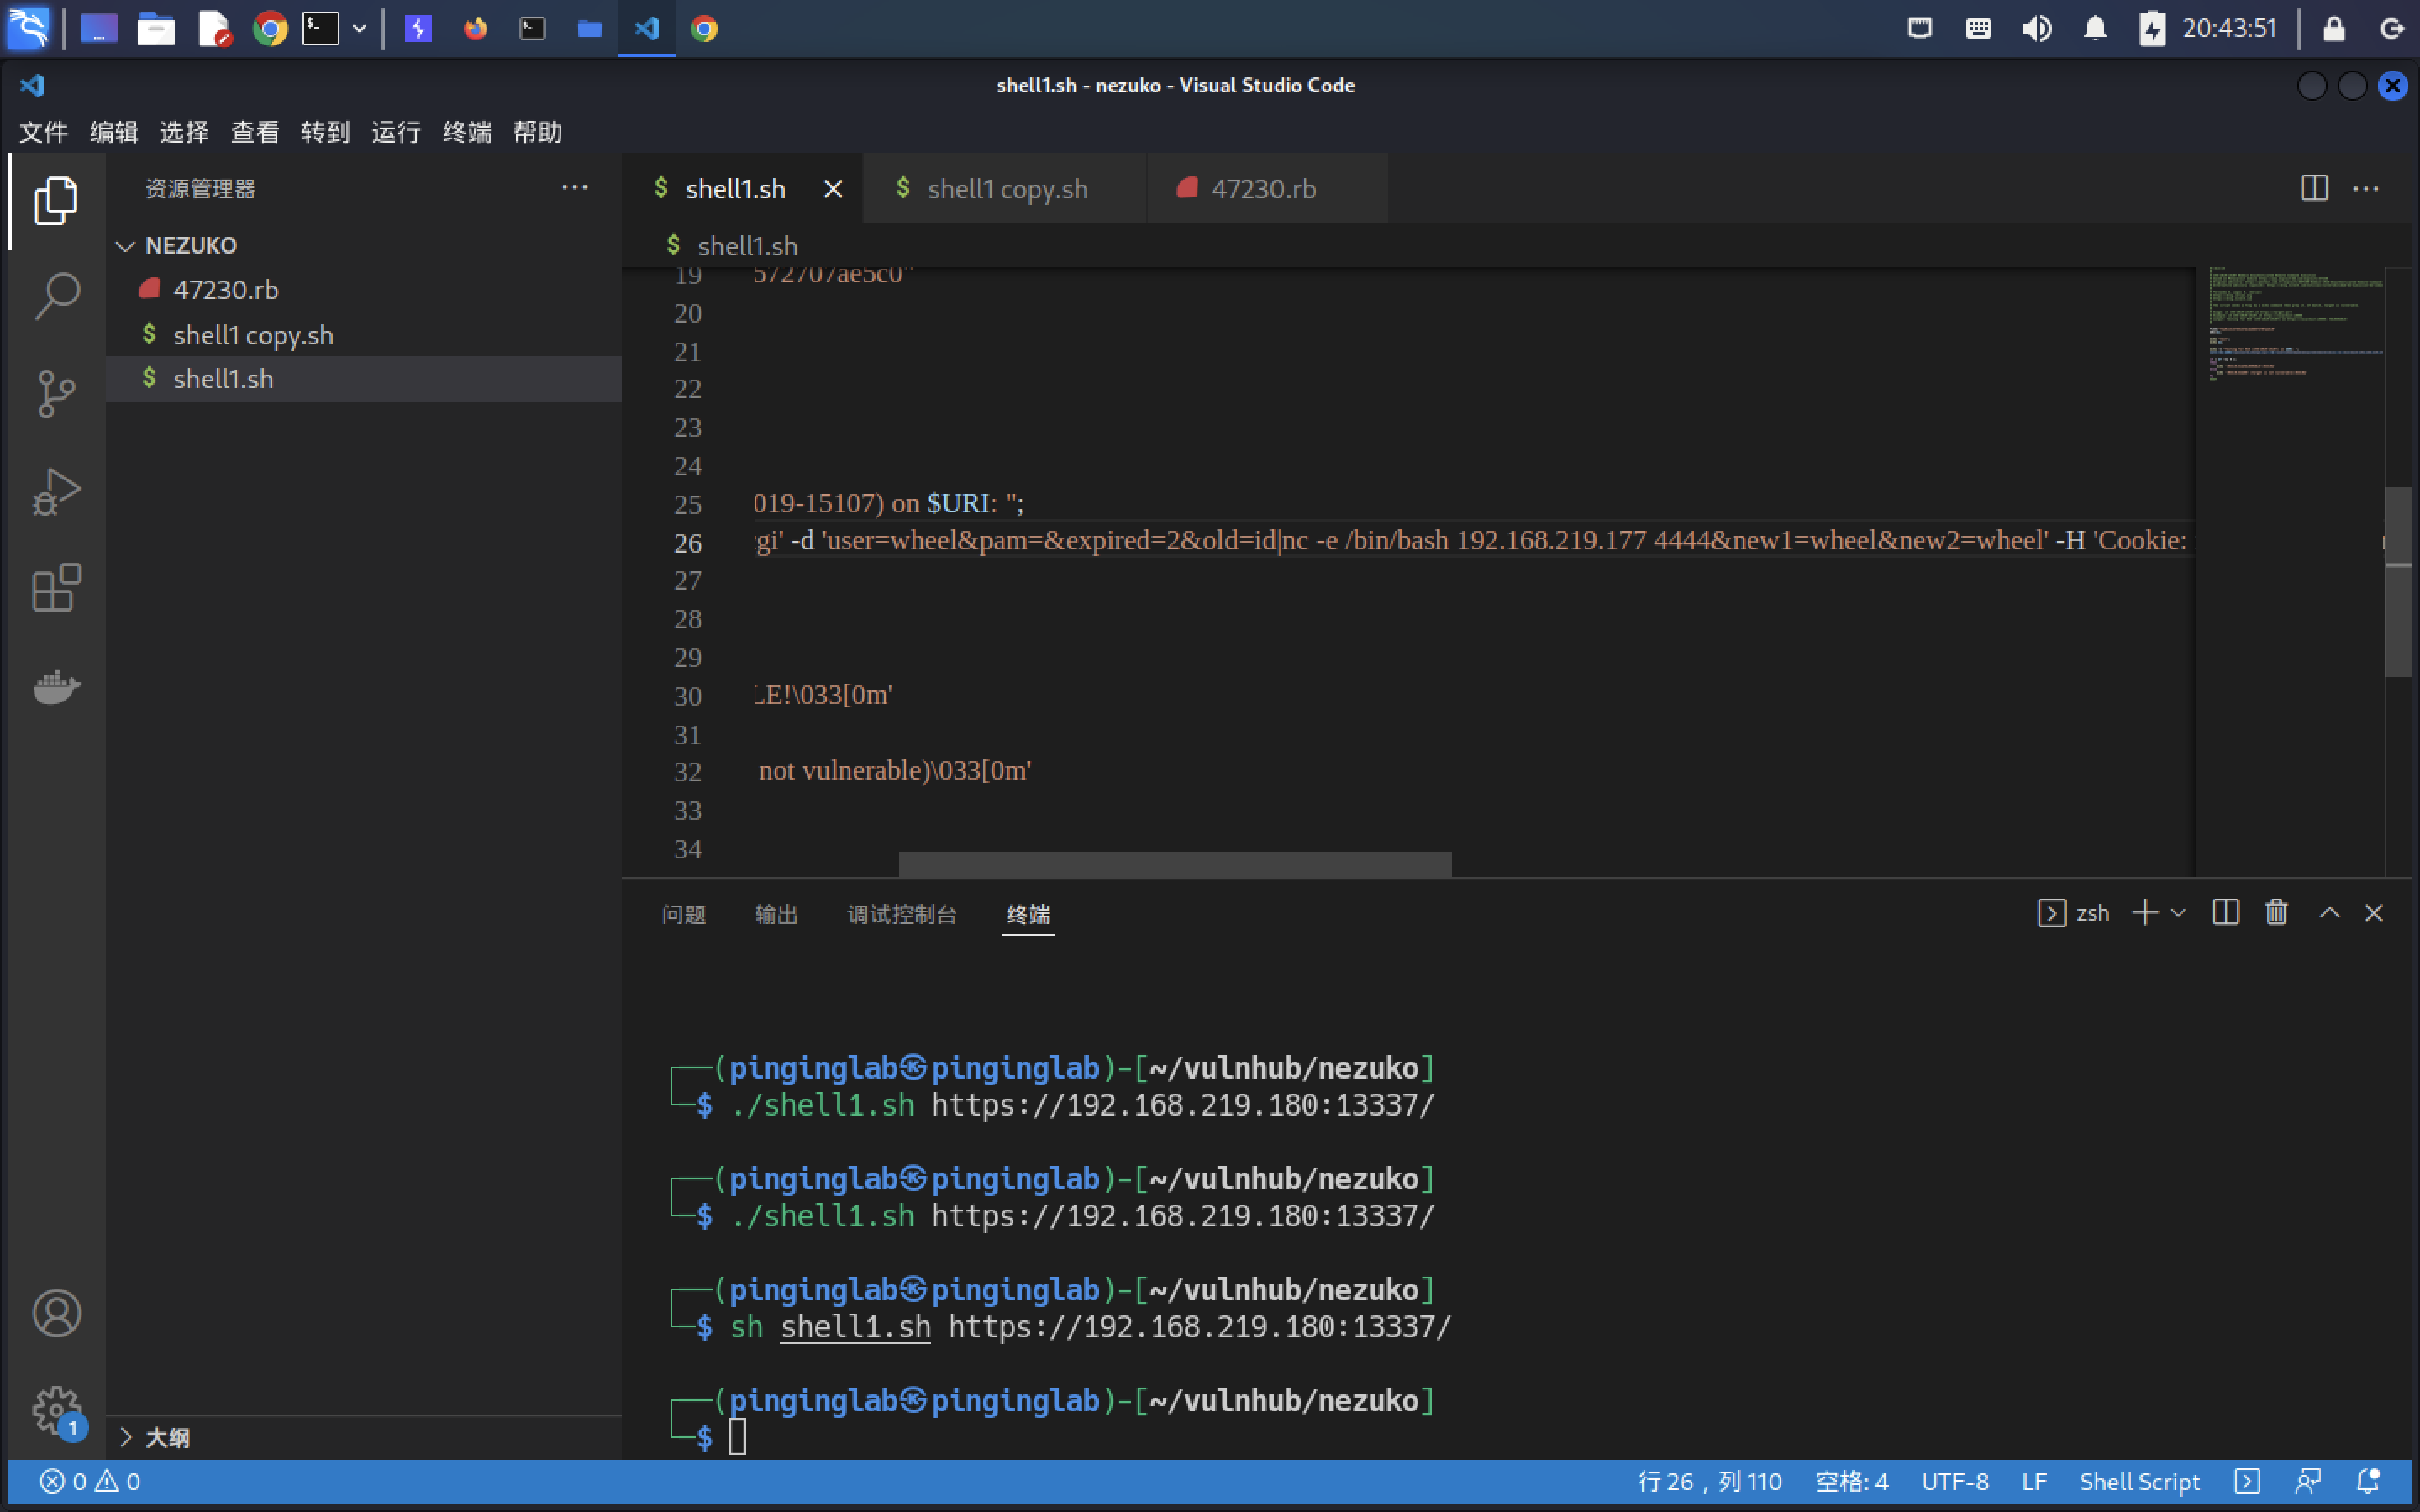Select the zsh terminal entry

(2073, 912)
